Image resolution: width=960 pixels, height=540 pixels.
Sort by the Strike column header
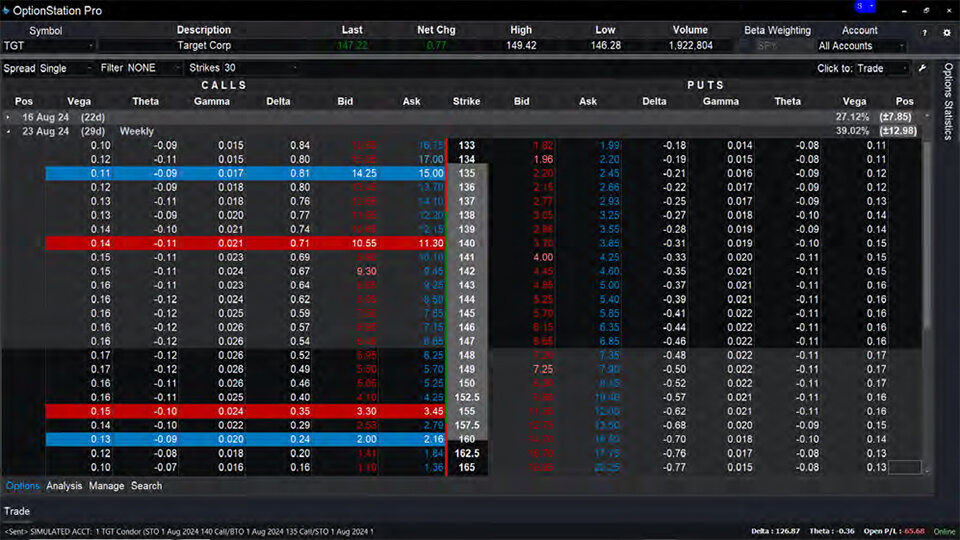click(466, 102)
